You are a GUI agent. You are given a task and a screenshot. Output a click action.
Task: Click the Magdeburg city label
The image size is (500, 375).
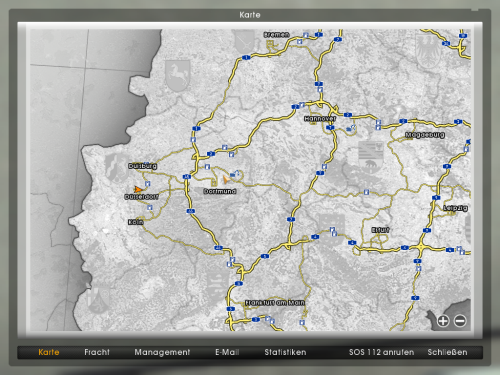coord(425,135)
